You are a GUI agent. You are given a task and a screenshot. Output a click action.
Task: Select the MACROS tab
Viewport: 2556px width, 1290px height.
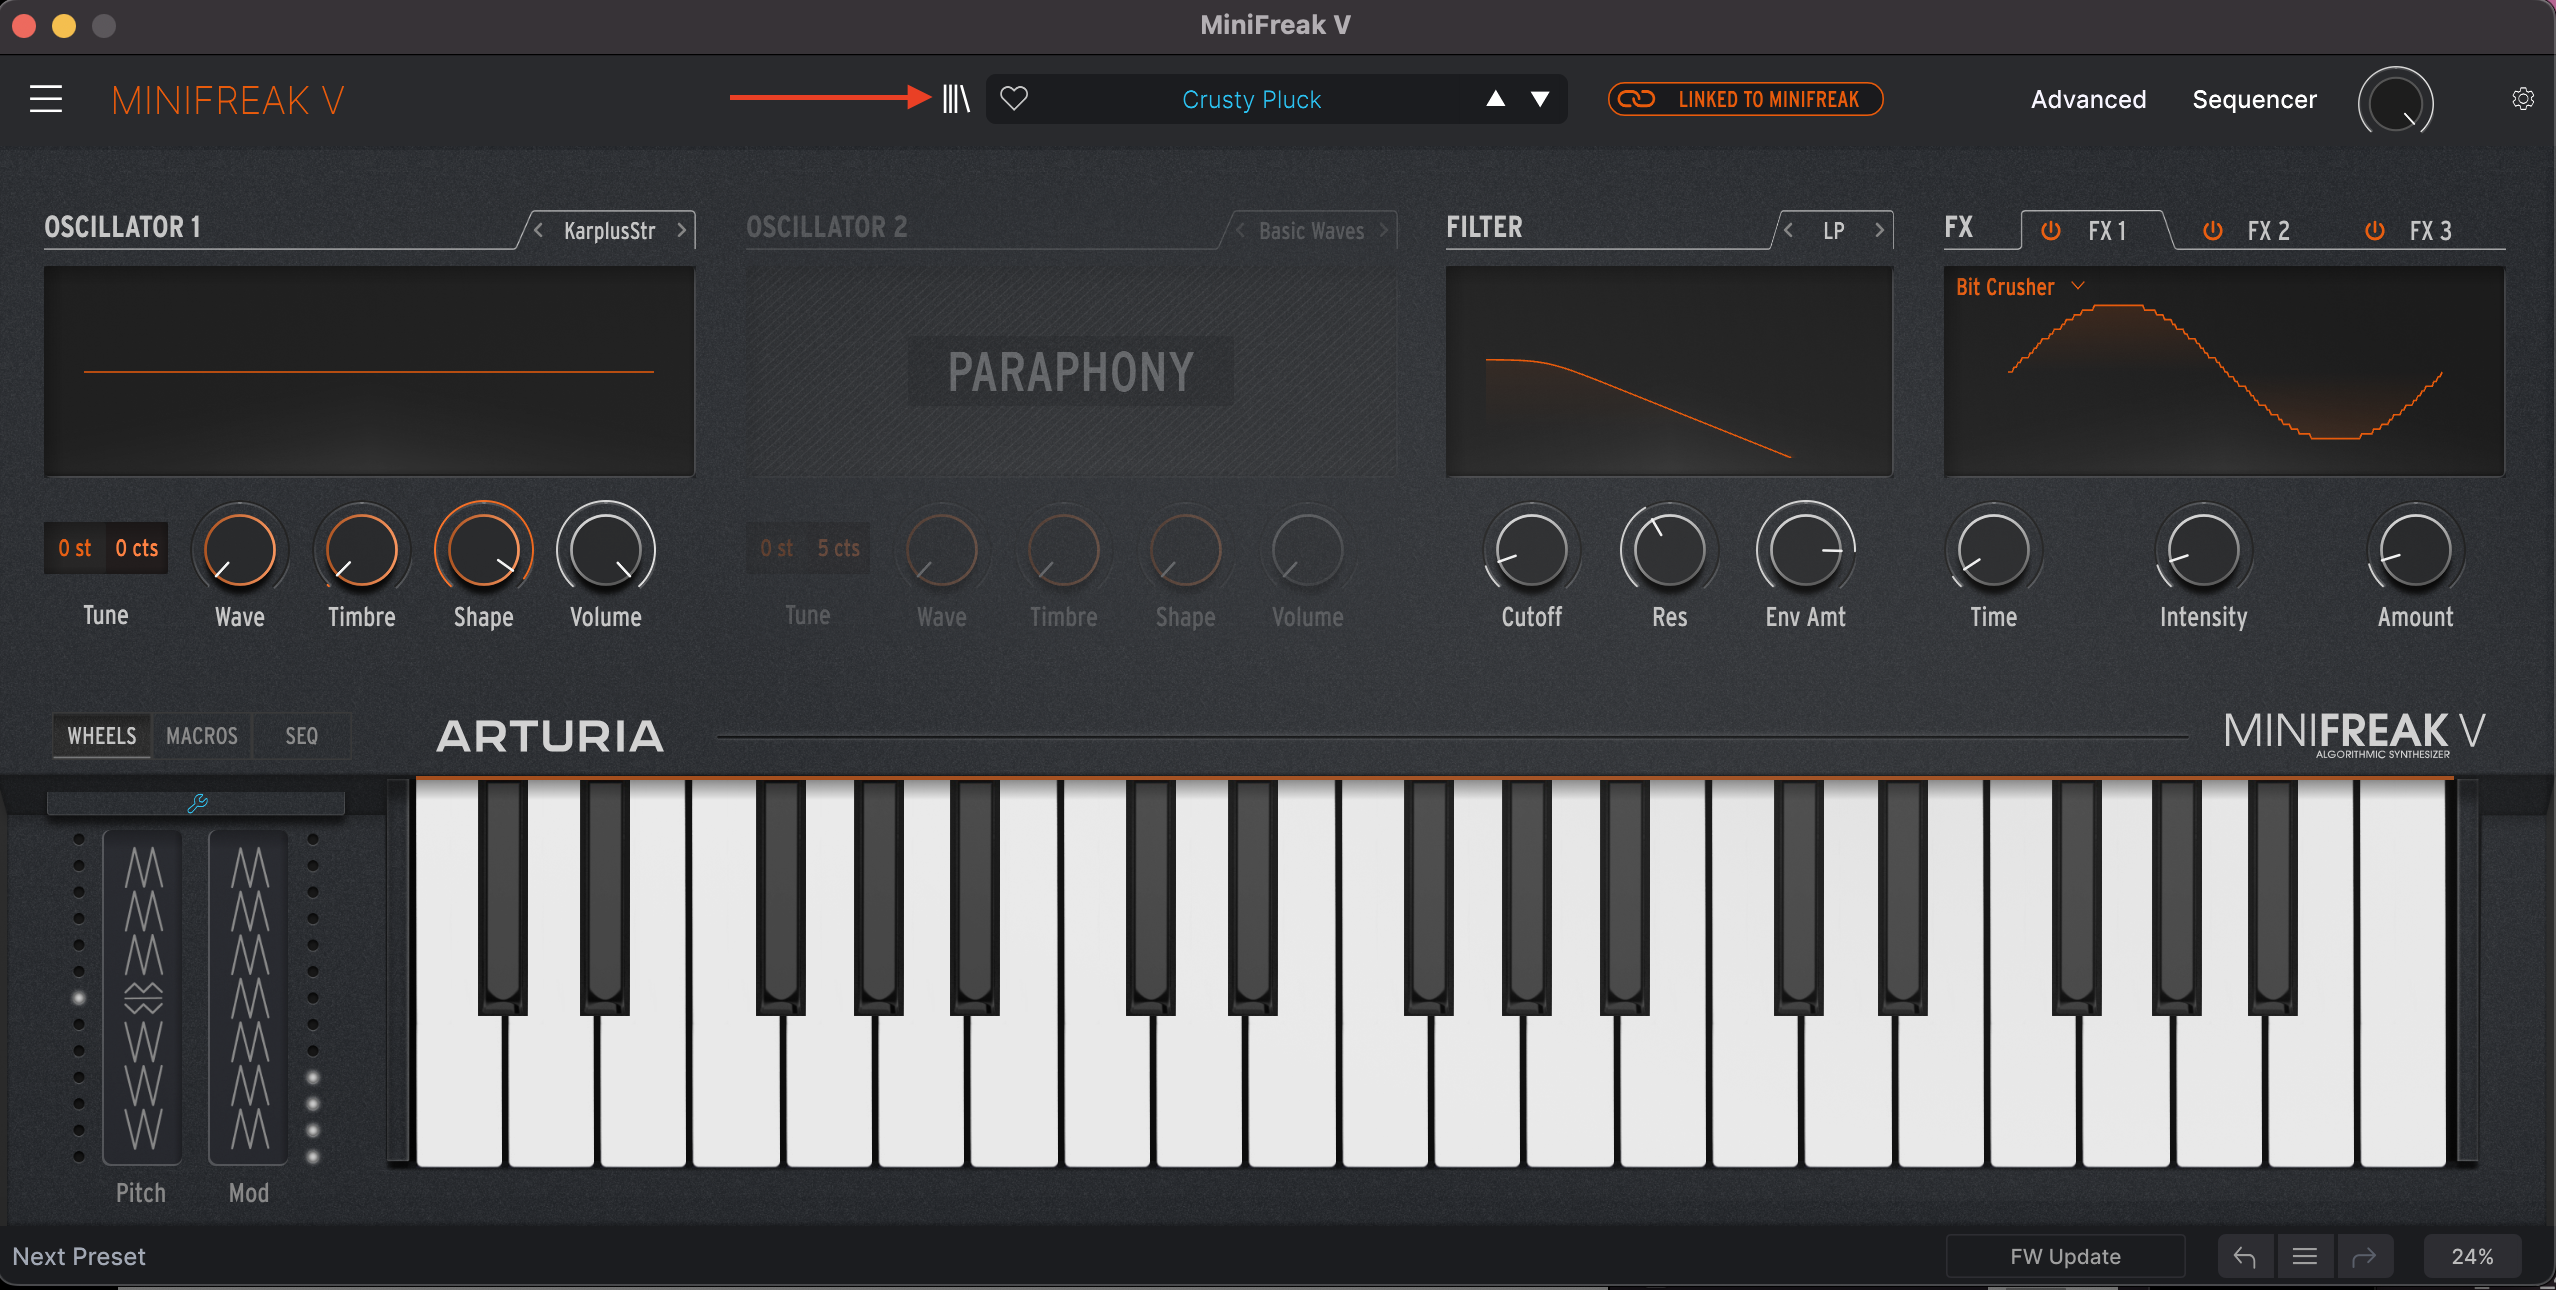(201, 735)
